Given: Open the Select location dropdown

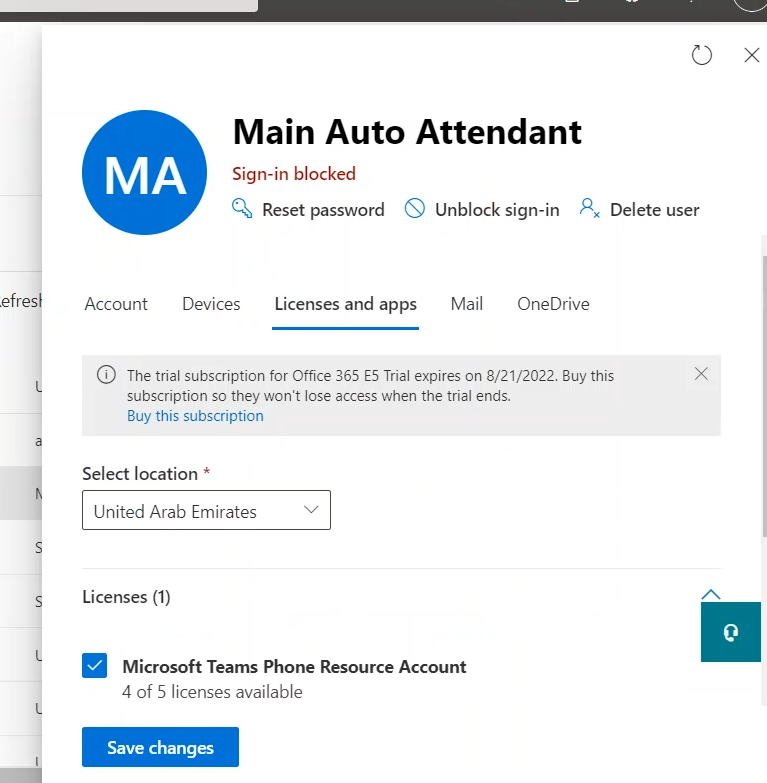Looking at the screenshot, I should (x=206, y=511).
